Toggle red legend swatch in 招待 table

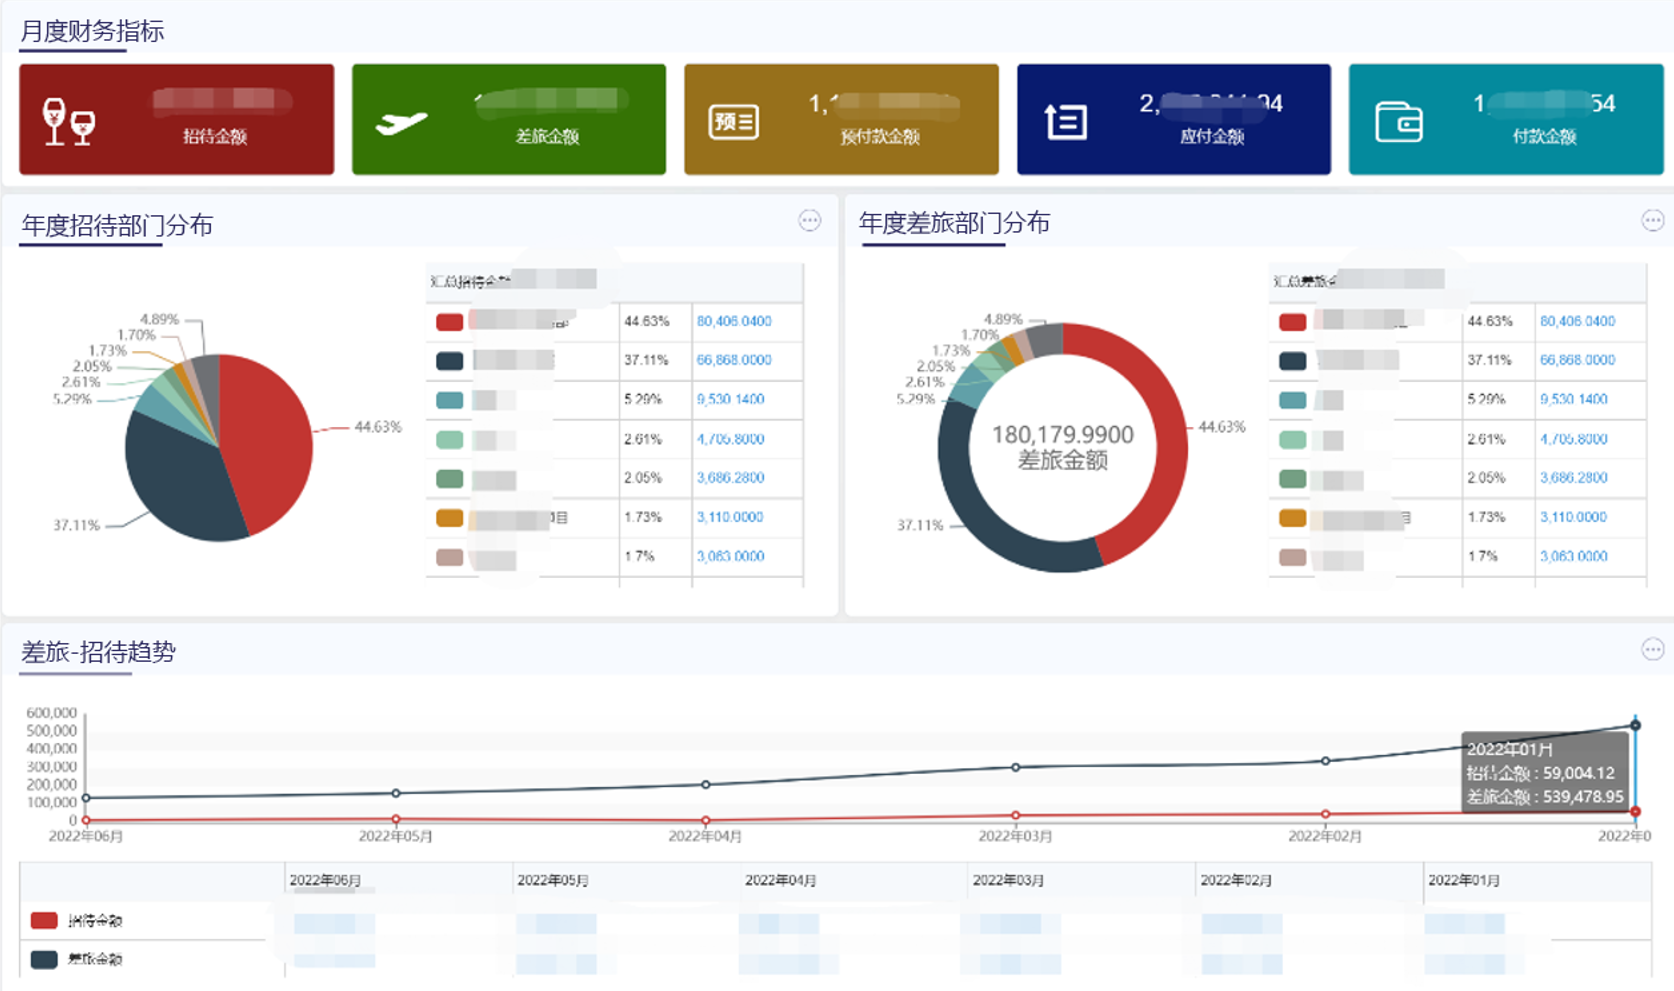pos(450,322)
